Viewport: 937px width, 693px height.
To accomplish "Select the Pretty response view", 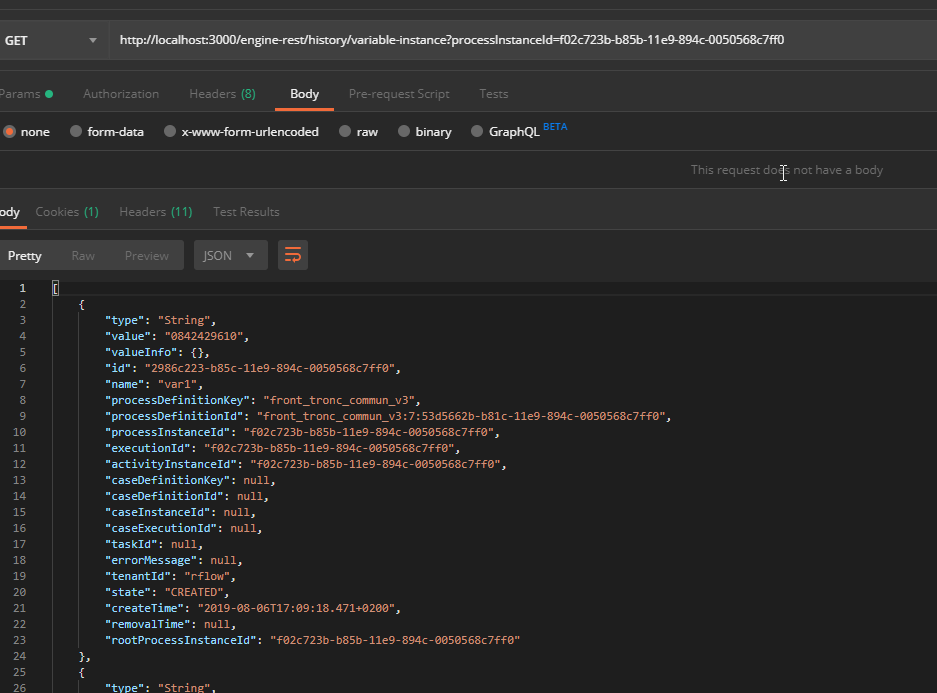I will tap(25, 256).
